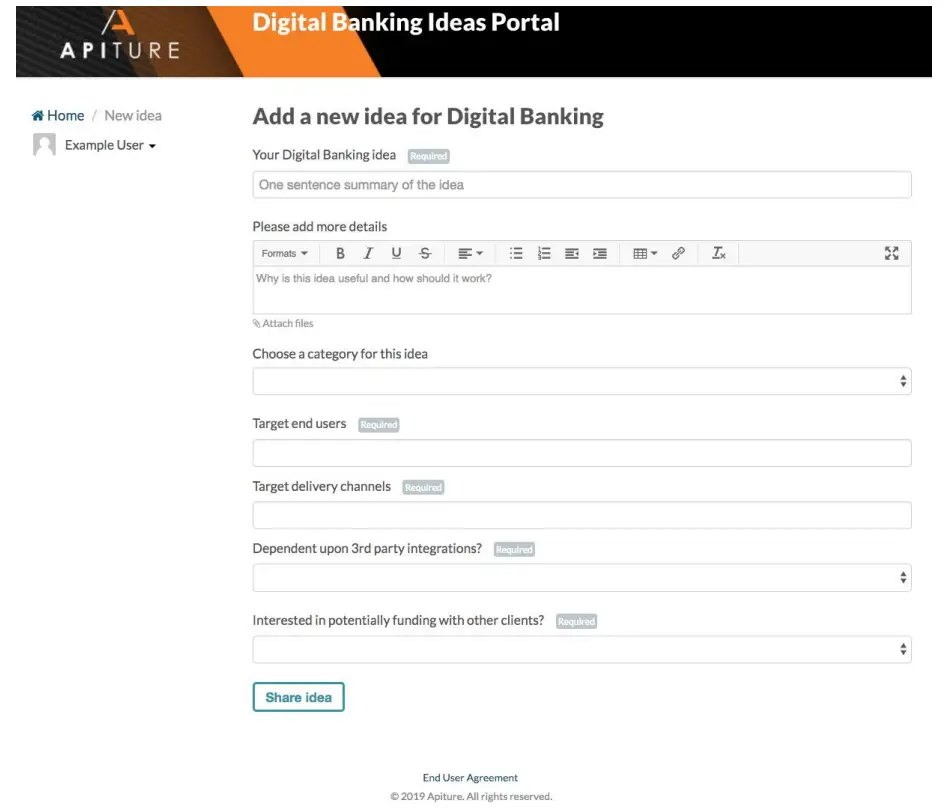
Task: Expand the Example User account menu
Action: point(103,145)
